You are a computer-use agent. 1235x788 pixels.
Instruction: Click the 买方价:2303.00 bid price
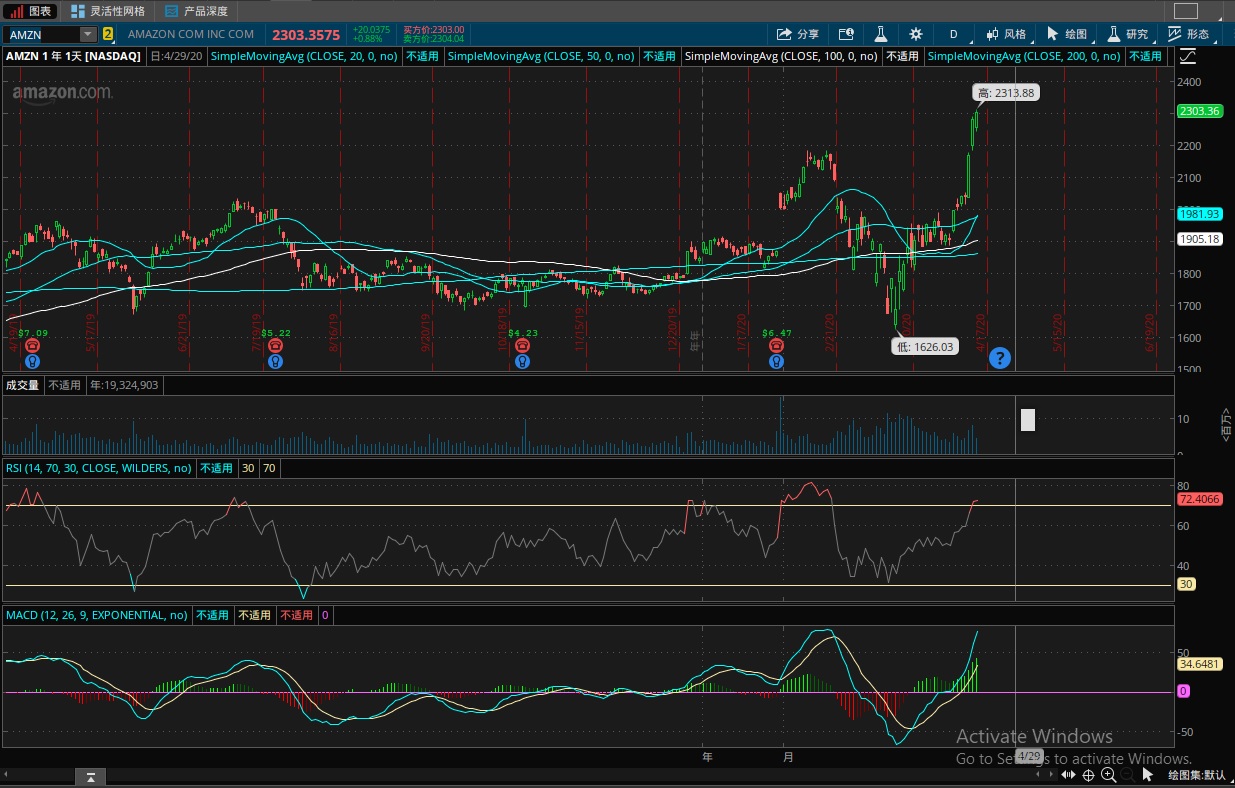(434, 30)
